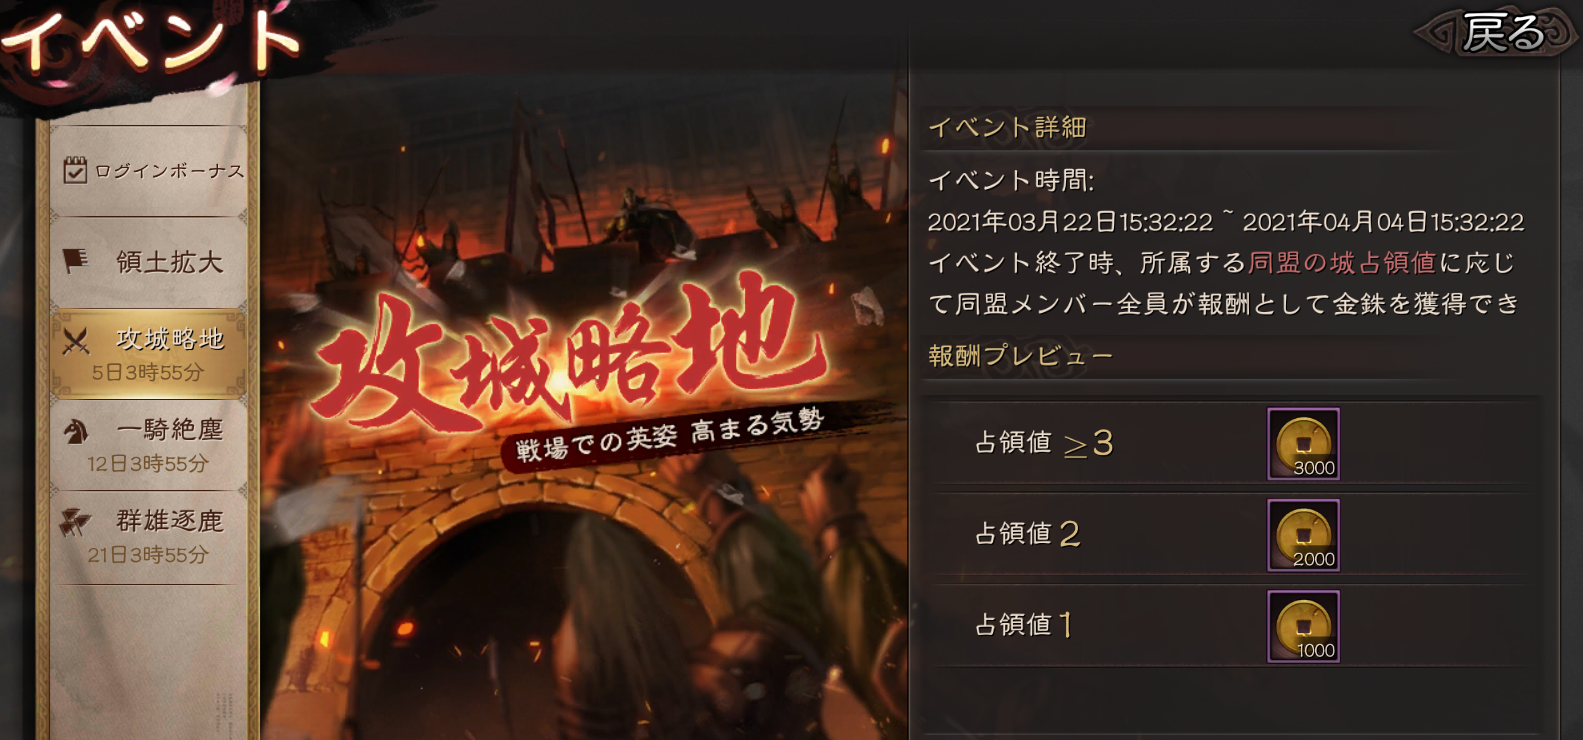Click the 報酬プレビュー section header

(x=1021, y=356)
